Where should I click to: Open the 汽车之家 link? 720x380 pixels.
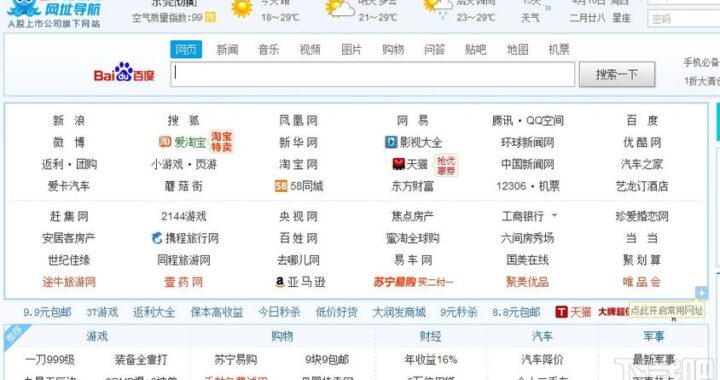click(x=642, y=164)
